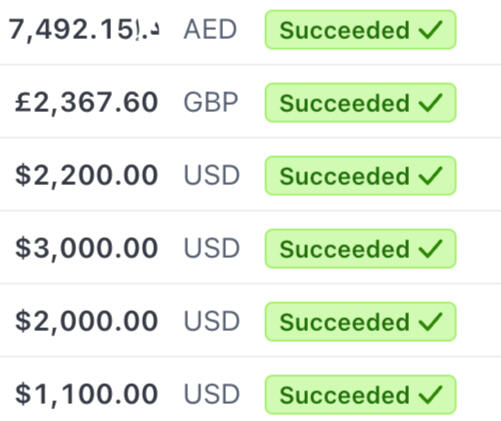Select the $2,200.00 payment amount
This screenshot has width=501, height=421.
[86, 176]
